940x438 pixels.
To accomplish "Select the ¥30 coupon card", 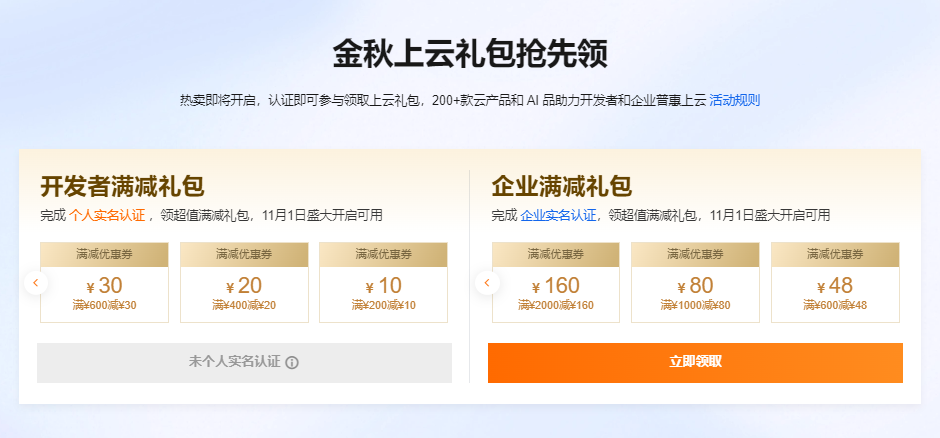I will tap(104, 282).
